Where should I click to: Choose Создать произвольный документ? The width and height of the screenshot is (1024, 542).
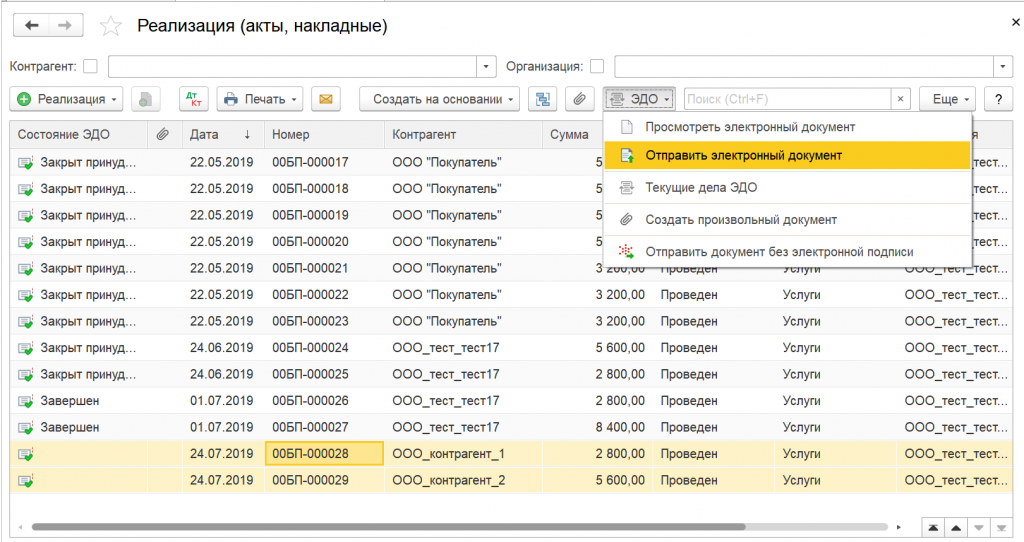coord(788,219)
